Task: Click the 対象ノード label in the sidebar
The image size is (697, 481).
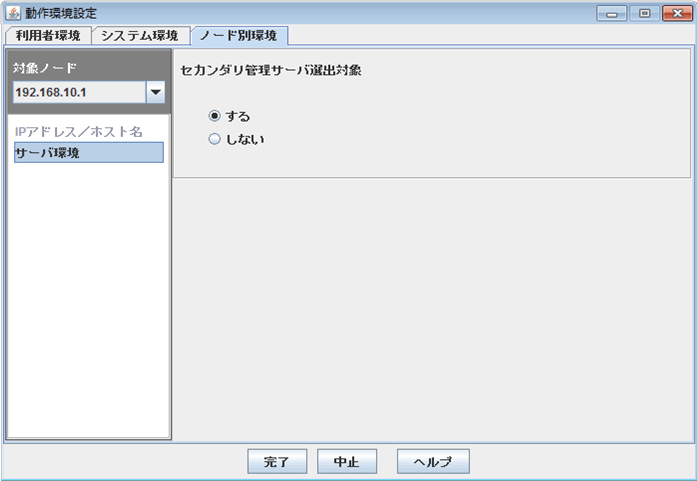Action: coord(45,68)
